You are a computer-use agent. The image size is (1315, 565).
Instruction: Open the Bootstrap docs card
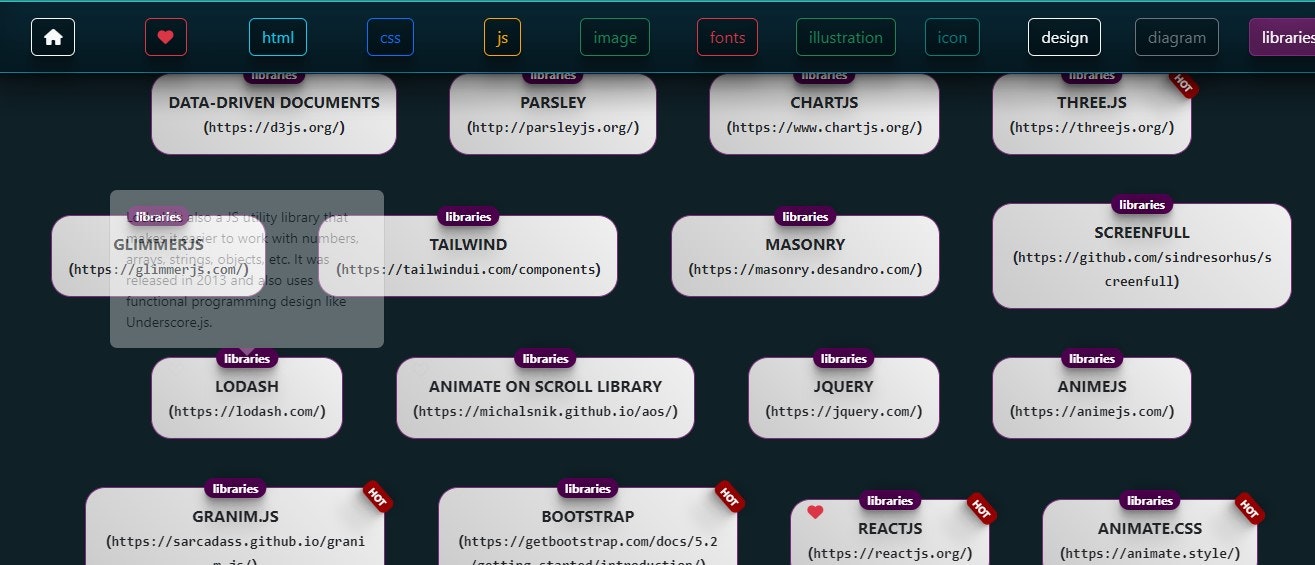click(588, 528)
